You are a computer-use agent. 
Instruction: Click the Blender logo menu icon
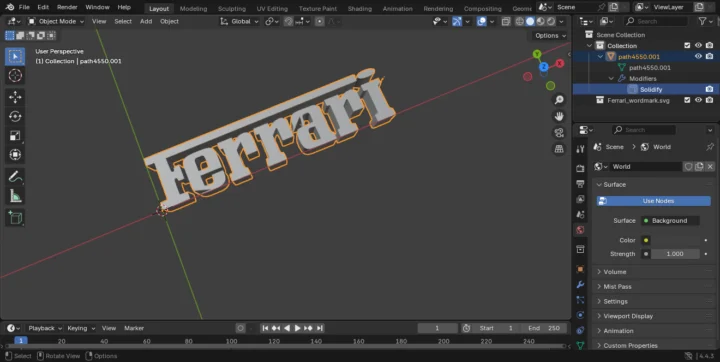tap(10, 7)
